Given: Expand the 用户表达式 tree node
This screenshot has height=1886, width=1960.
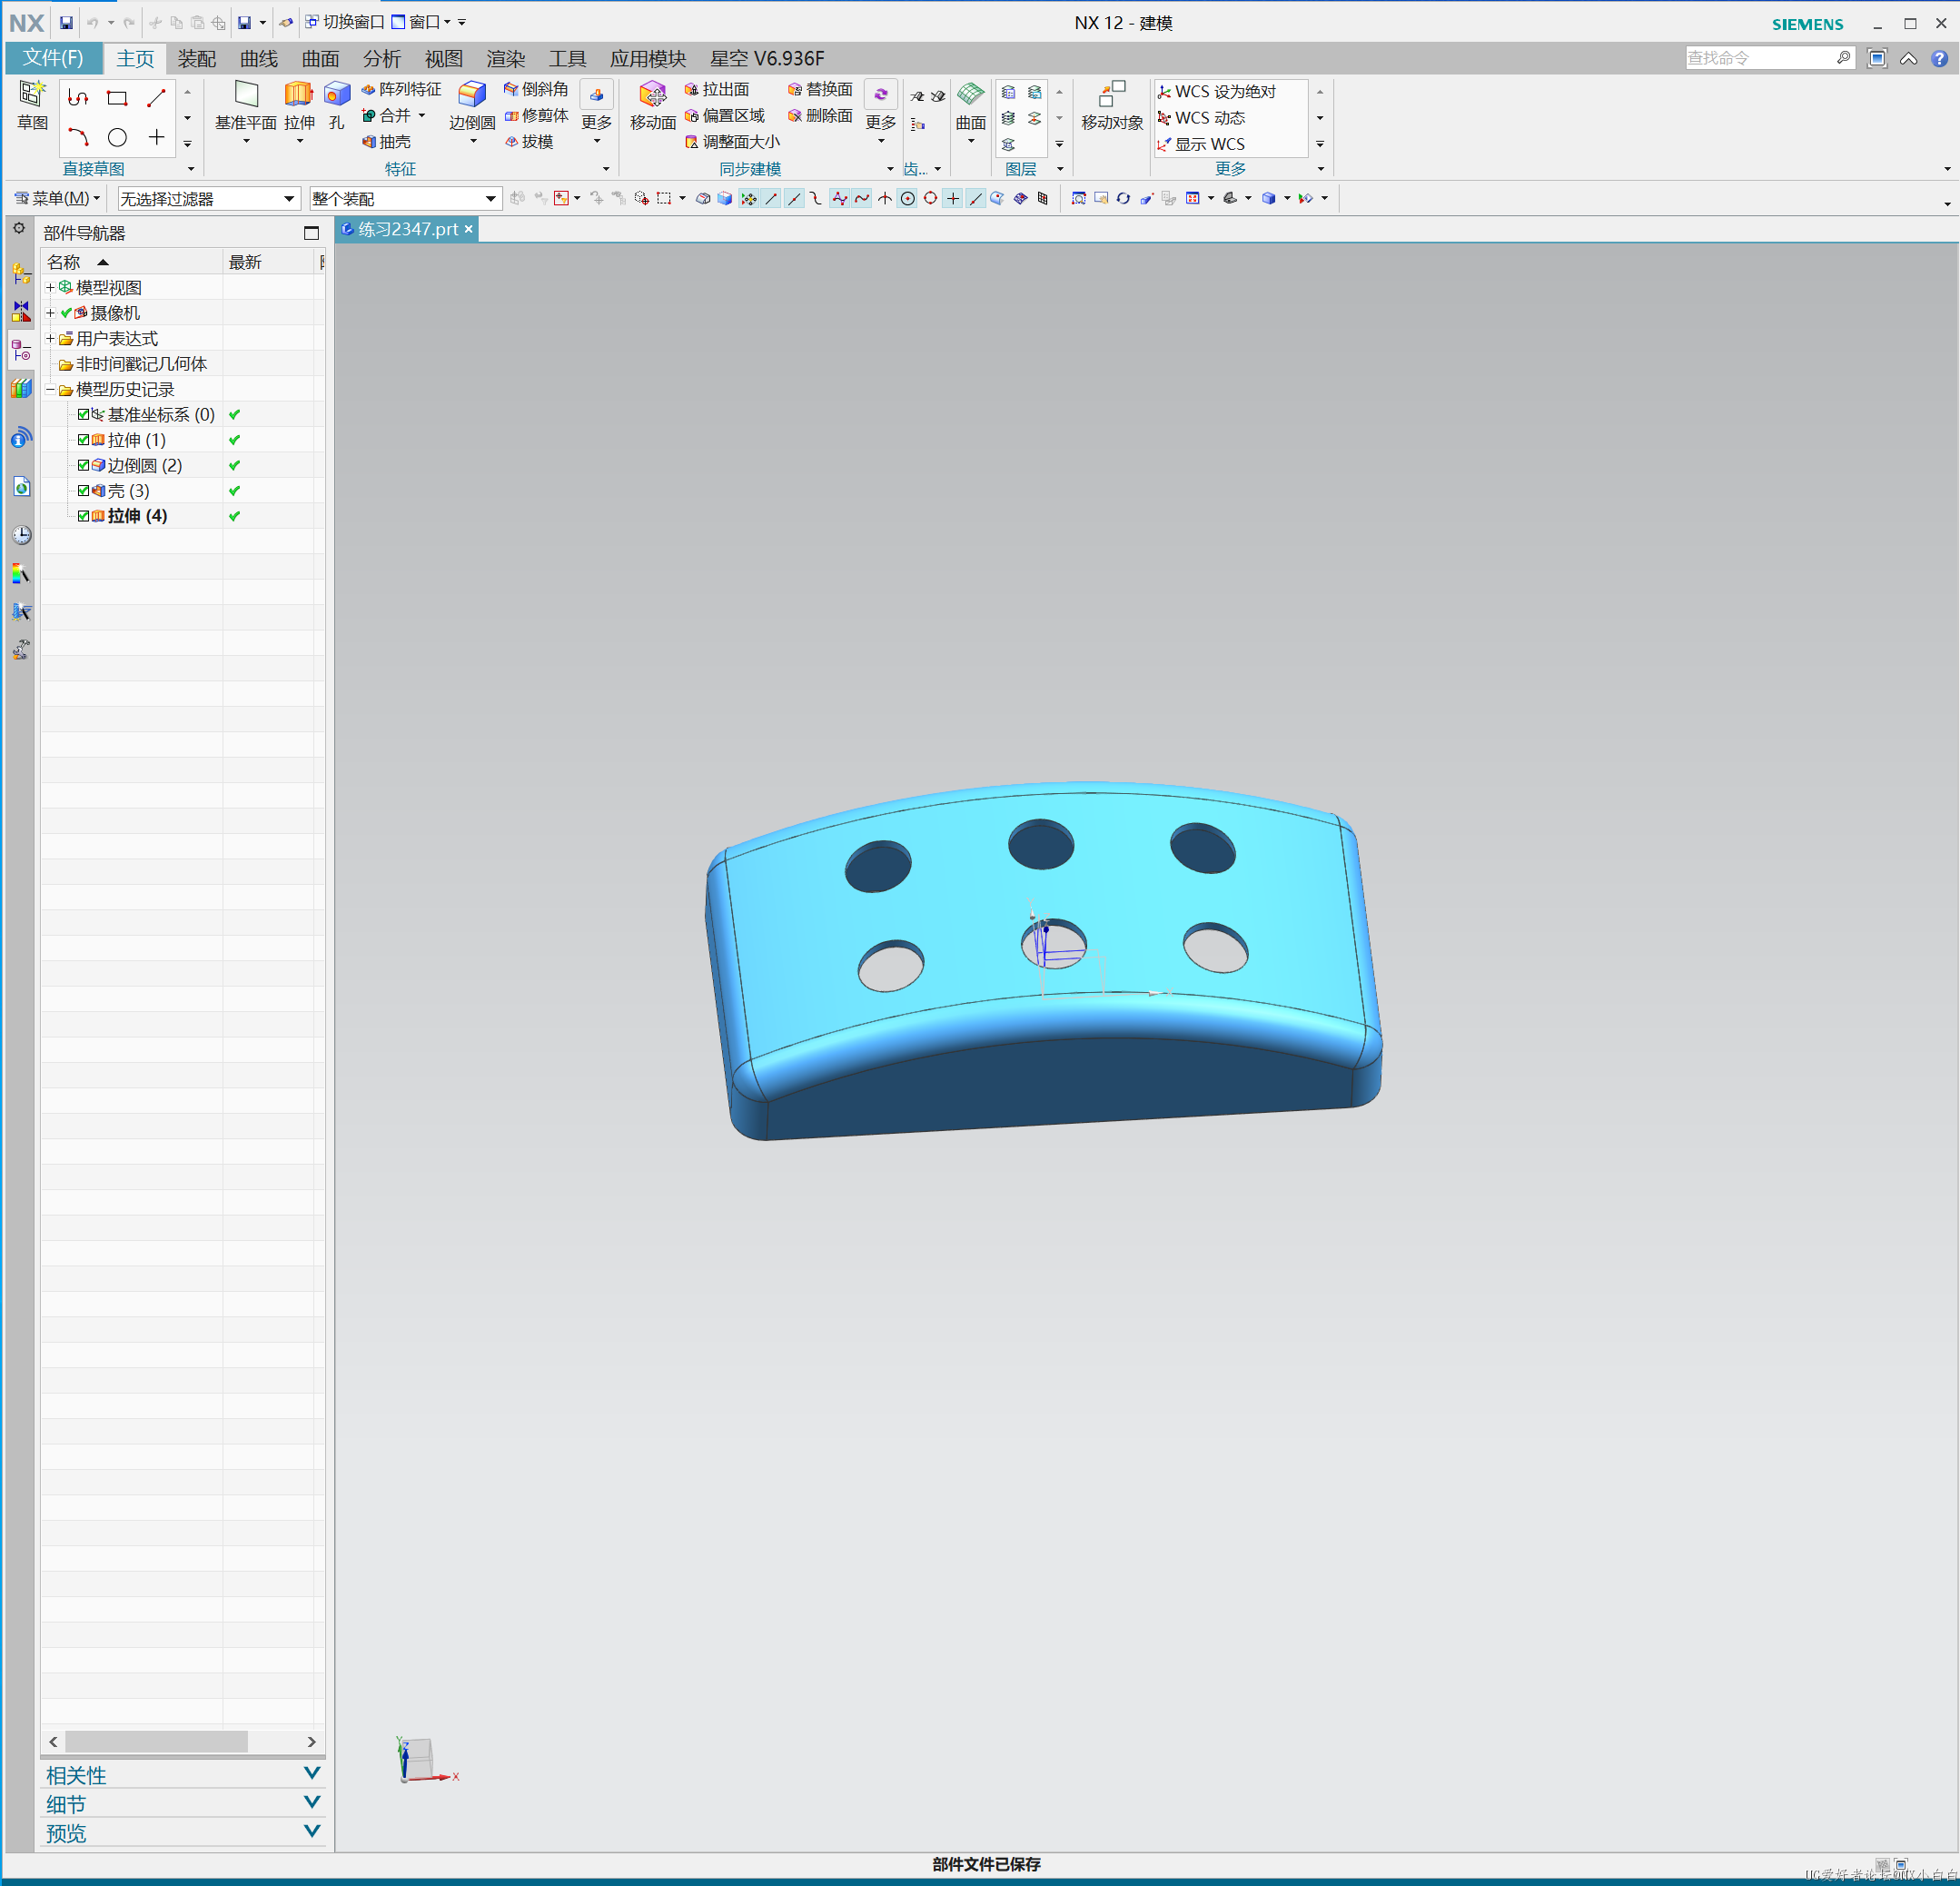Looking at the screenshot, I should coord(50,338).
